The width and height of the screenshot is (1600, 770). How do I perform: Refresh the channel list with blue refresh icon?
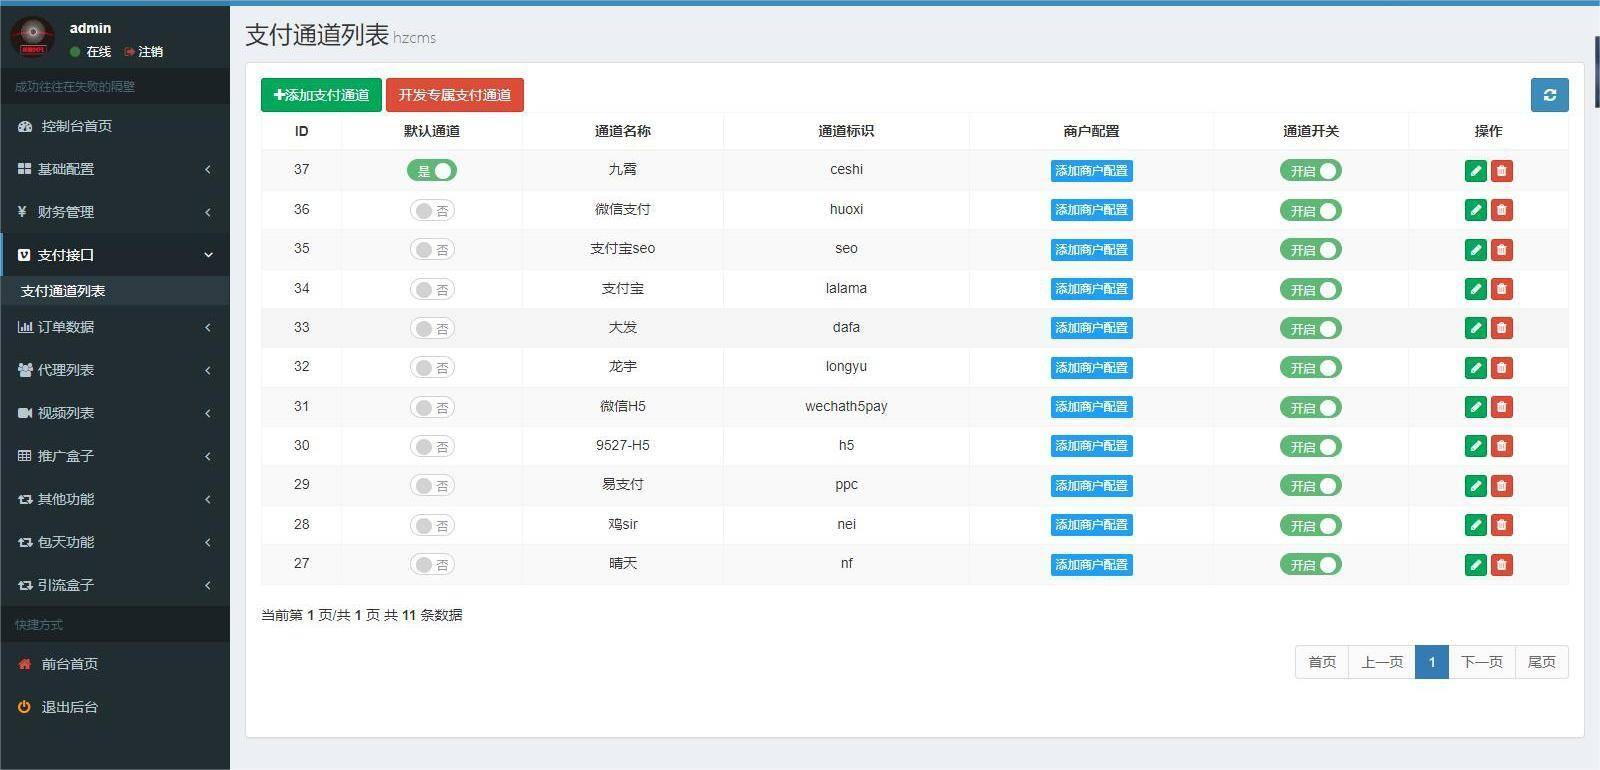1549,95
